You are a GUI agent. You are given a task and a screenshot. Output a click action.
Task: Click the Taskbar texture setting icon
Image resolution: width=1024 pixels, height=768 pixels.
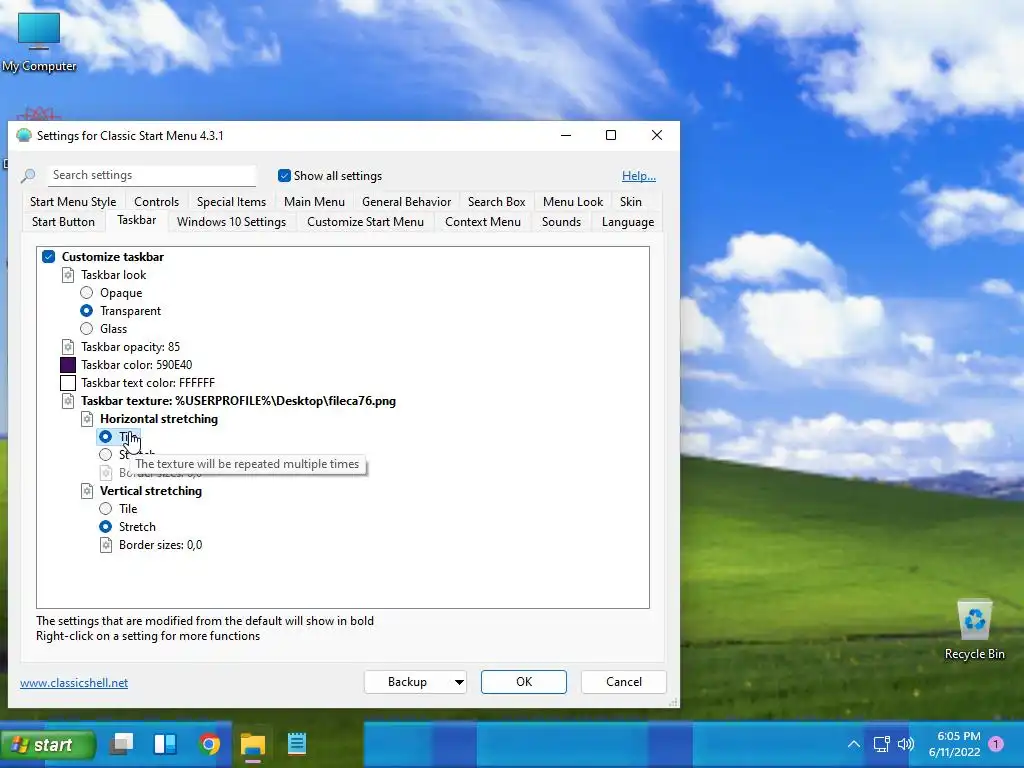coord(68,401)
